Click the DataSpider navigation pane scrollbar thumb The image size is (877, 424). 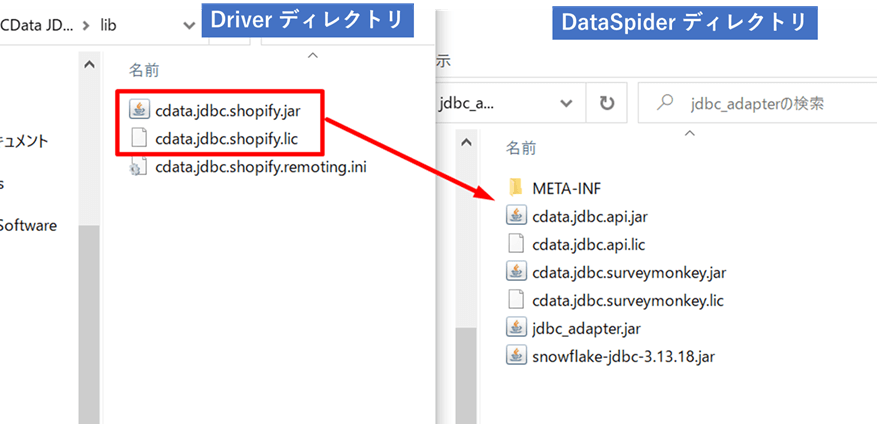(465, 375)
